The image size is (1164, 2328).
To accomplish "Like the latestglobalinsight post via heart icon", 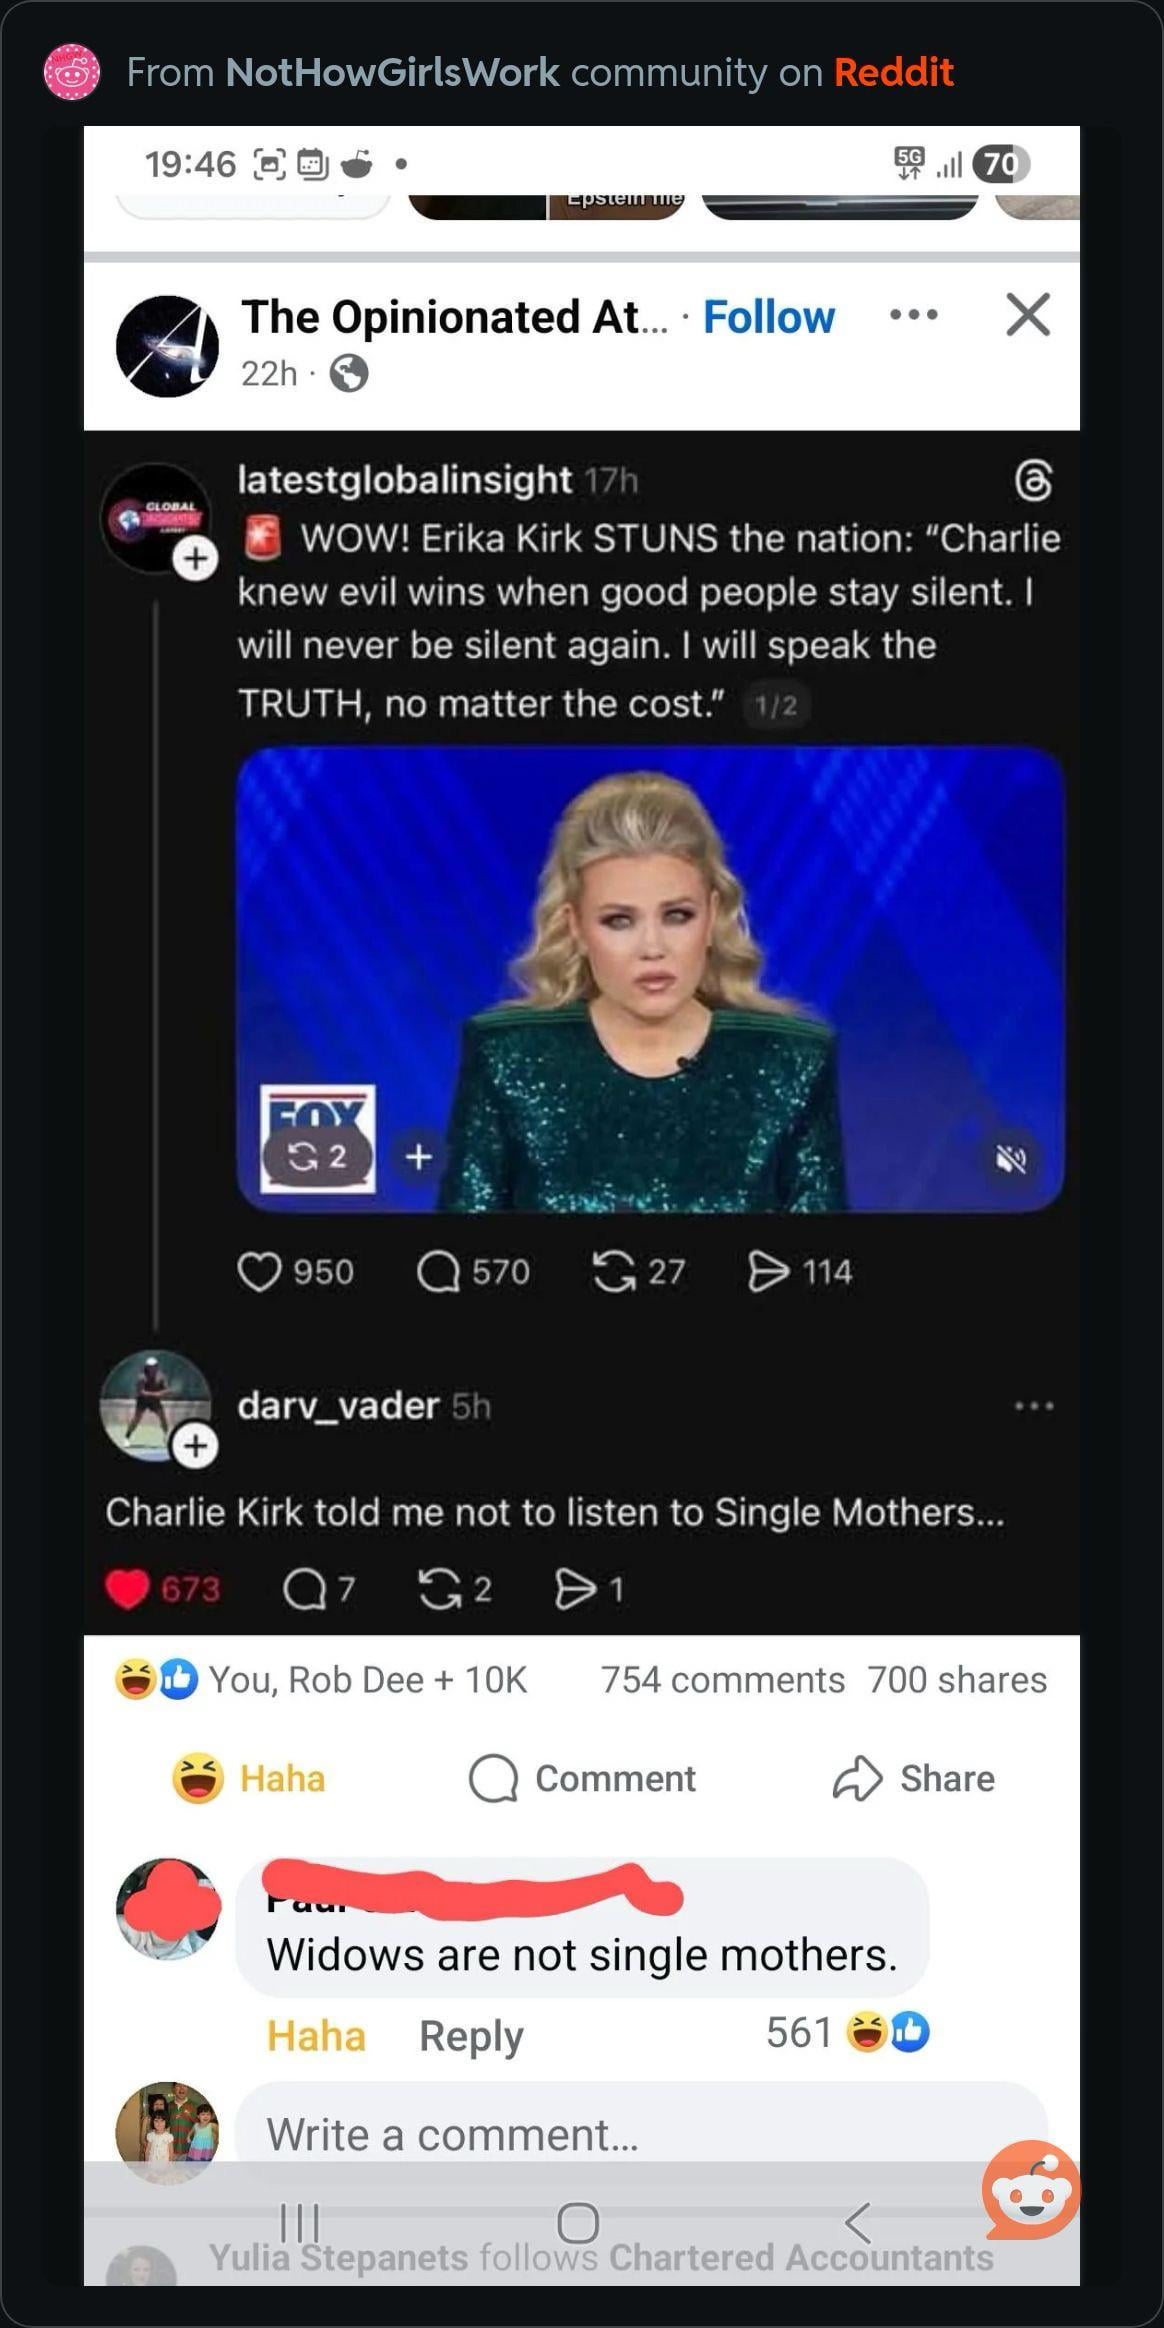I will point(259,1272).
